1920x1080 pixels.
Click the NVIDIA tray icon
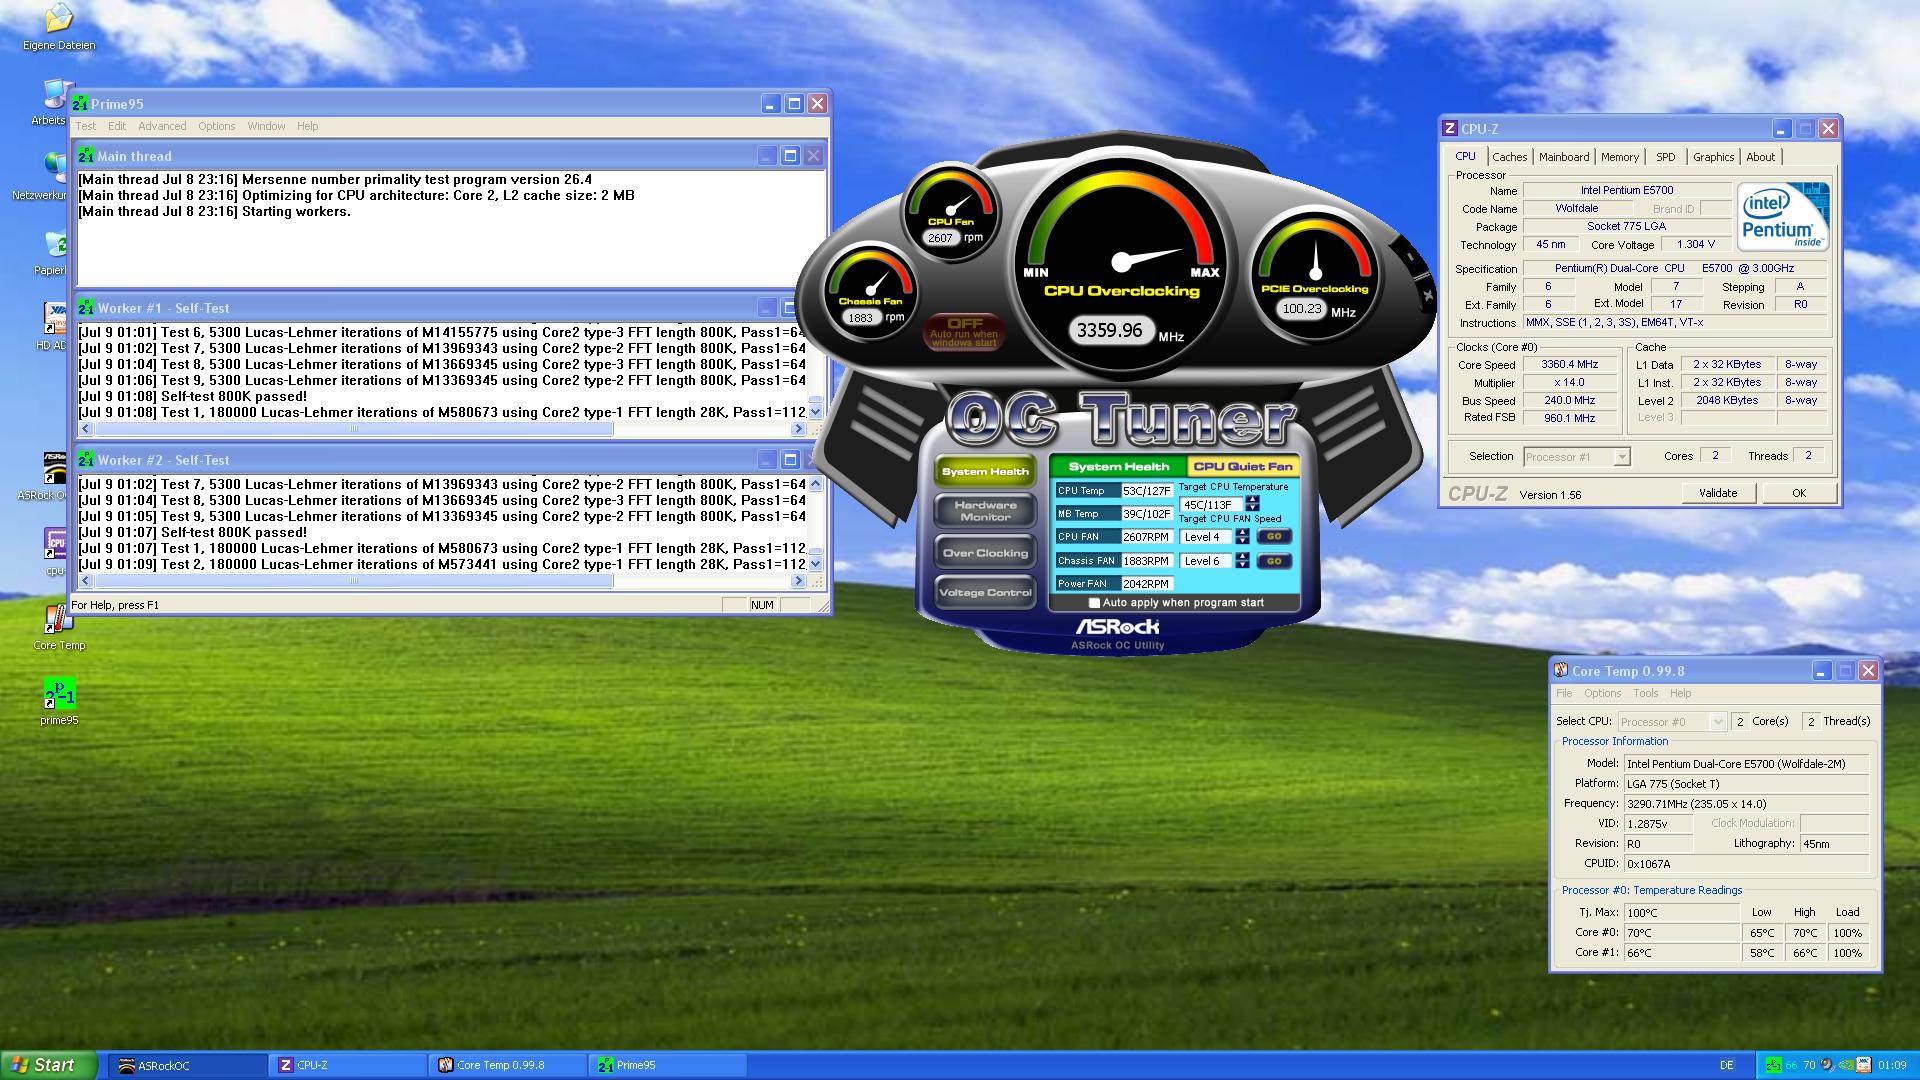pos(1845,1065)
